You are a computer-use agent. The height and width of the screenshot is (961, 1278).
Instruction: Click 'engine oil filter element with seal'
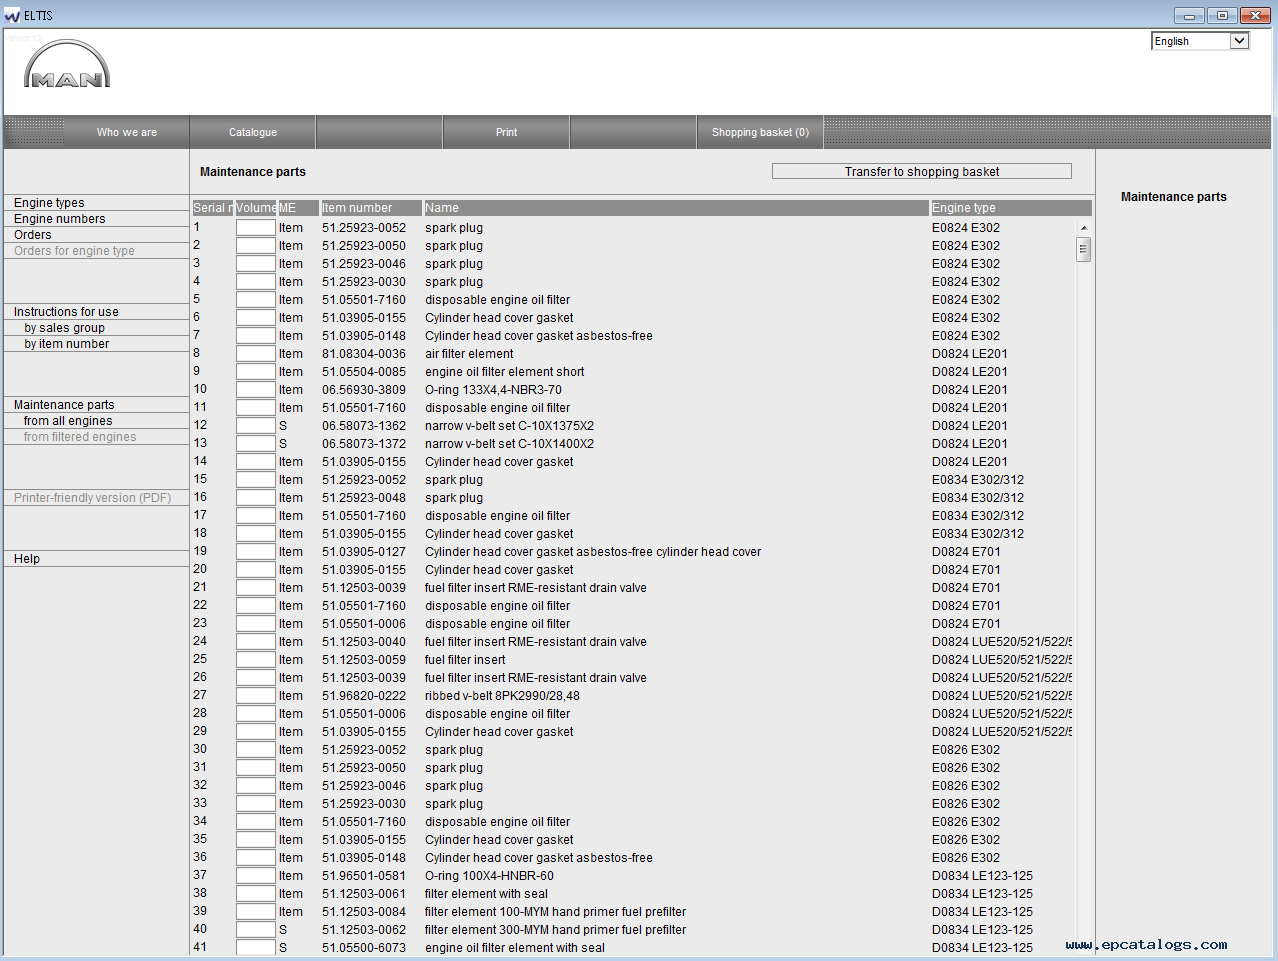pos(515,948)
